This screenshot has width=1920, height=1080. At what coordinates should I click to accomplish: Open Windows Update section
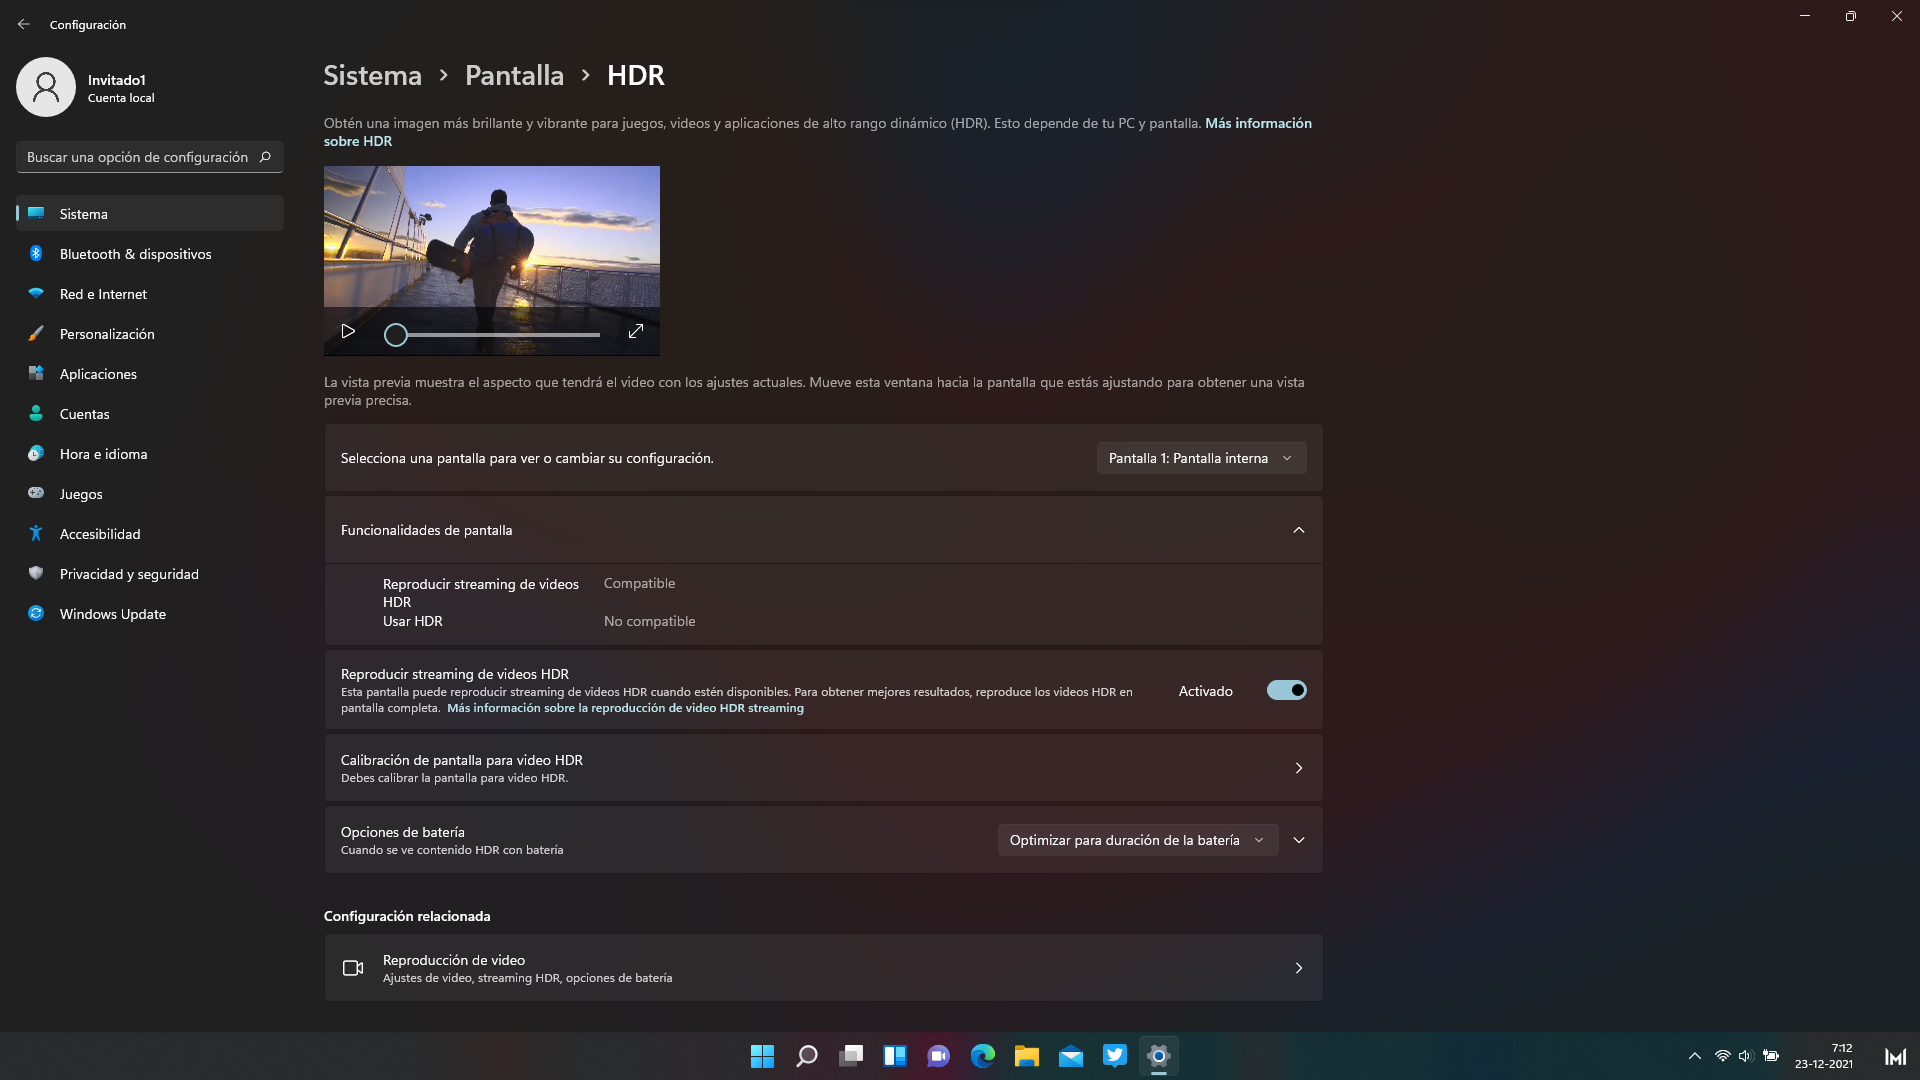[x=112, y=614]
